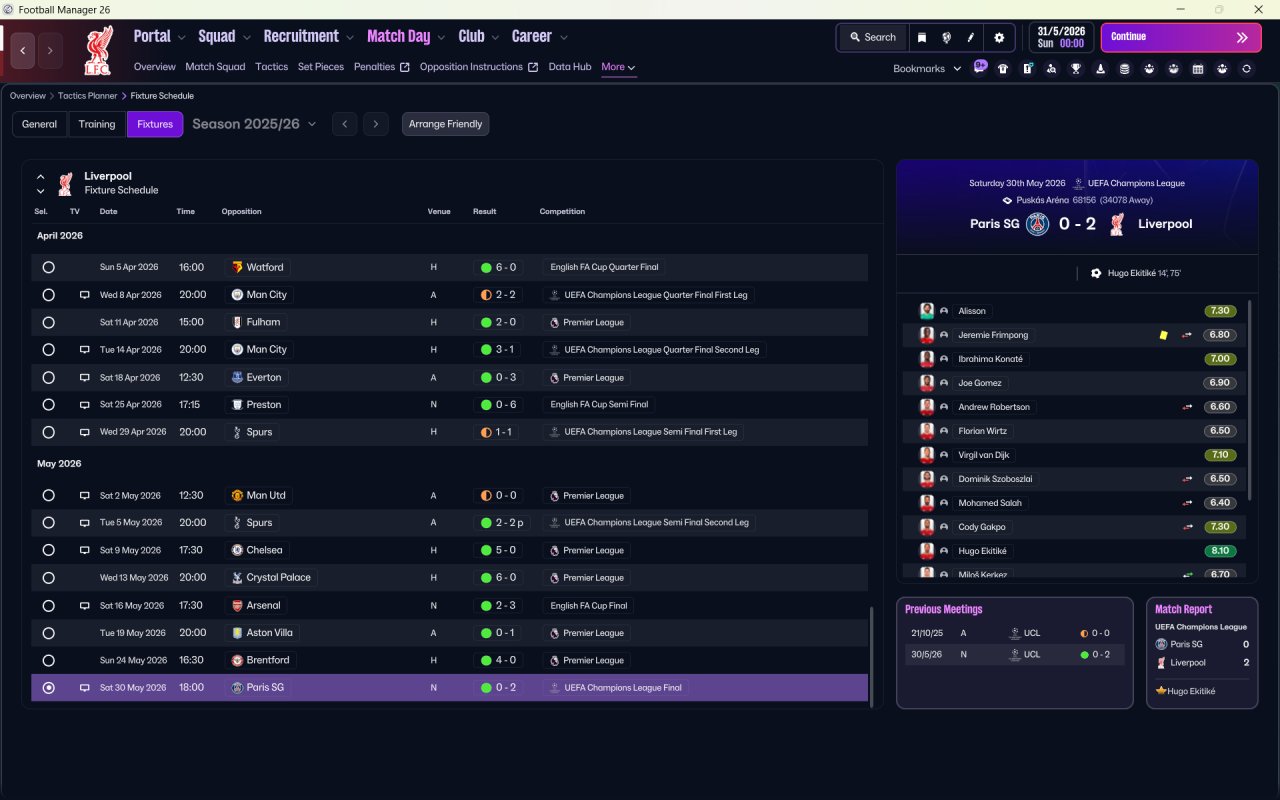Click the training cone icon in bookmarks bar
The height and width of the screenshot is (800, 1280).
click(1100, 69)
